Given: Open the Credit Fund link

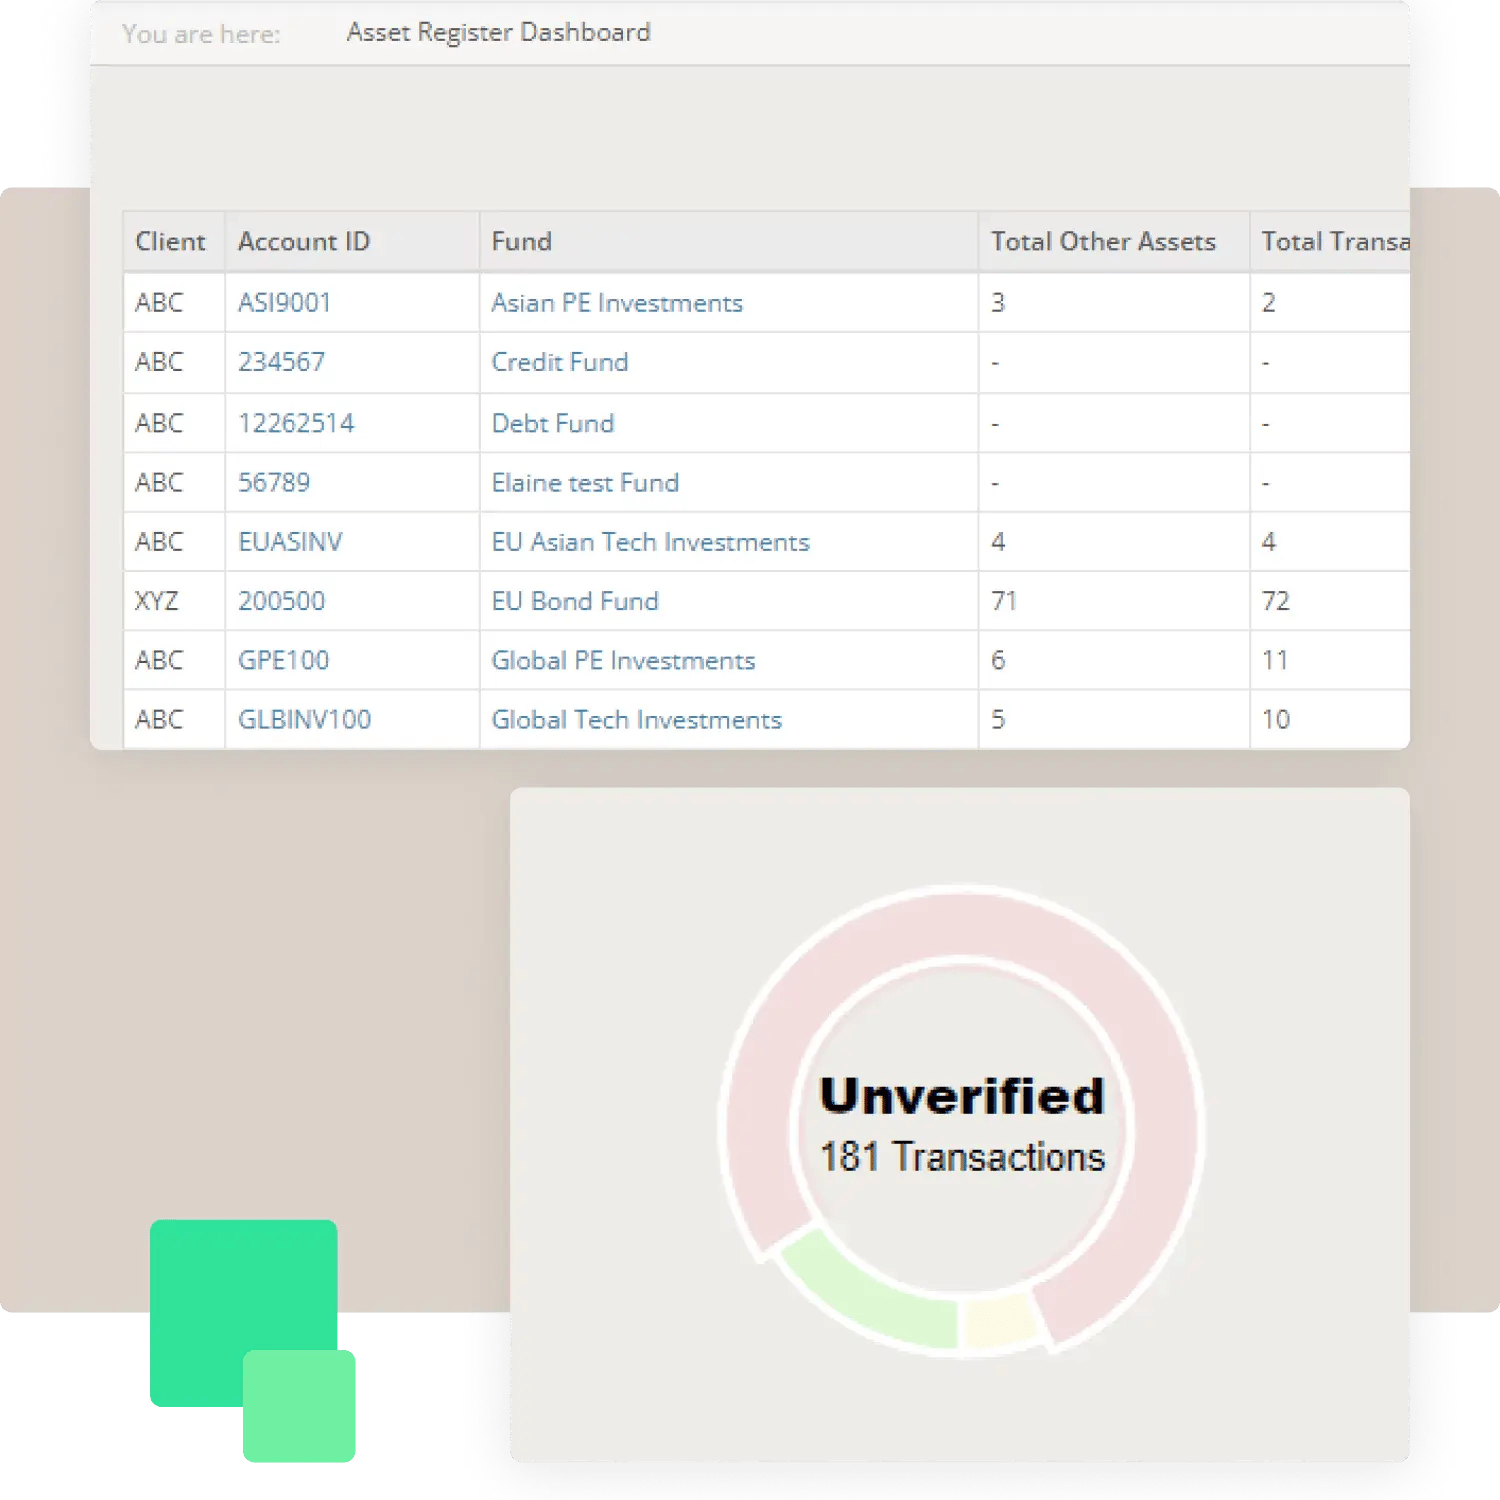Looking at the screenshot, I should point(560,362).
